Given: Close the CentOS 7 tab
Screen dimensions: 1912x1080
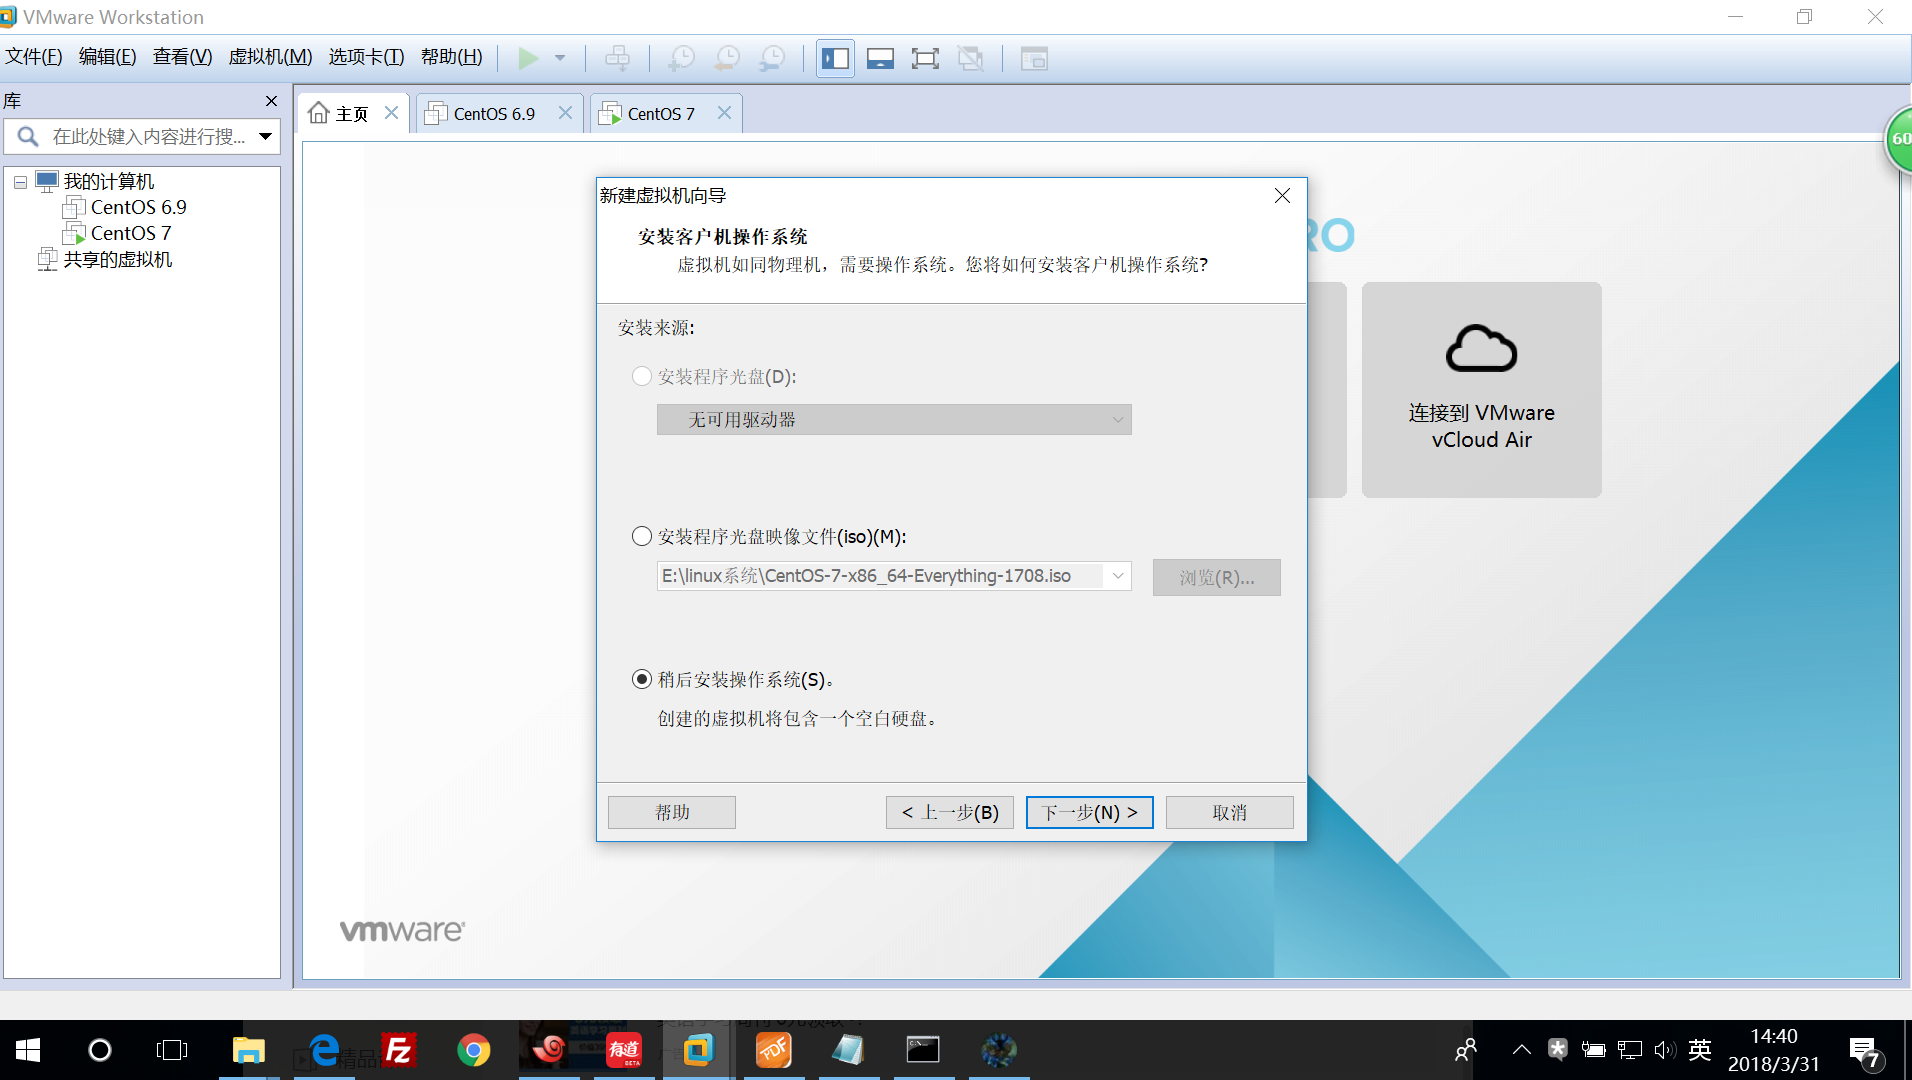Looking at the screenshot, I should [x=724, y=113].
